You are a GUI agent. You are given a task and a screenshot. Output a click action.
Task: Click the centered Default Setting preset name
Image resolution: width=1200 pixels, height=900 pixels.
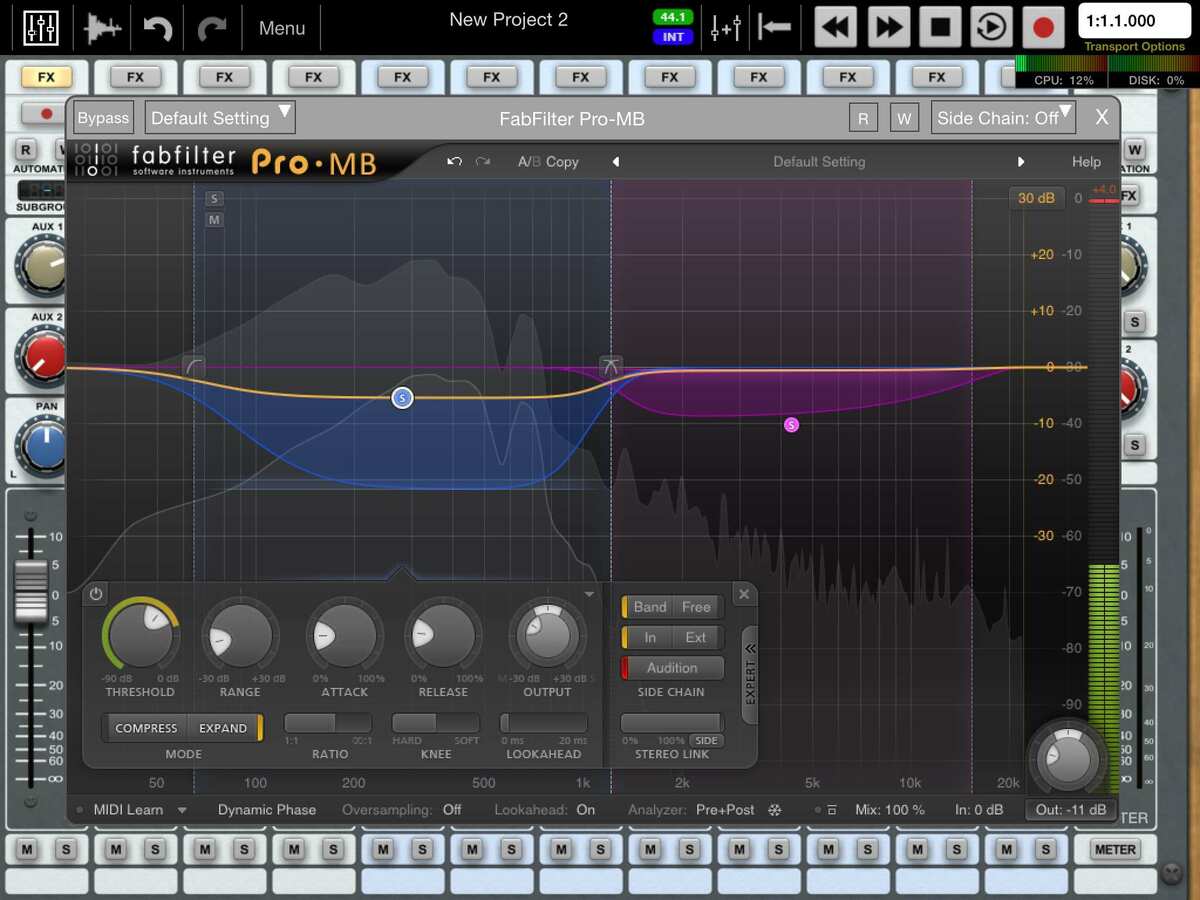pyautogui.click(x=819, y=161)
